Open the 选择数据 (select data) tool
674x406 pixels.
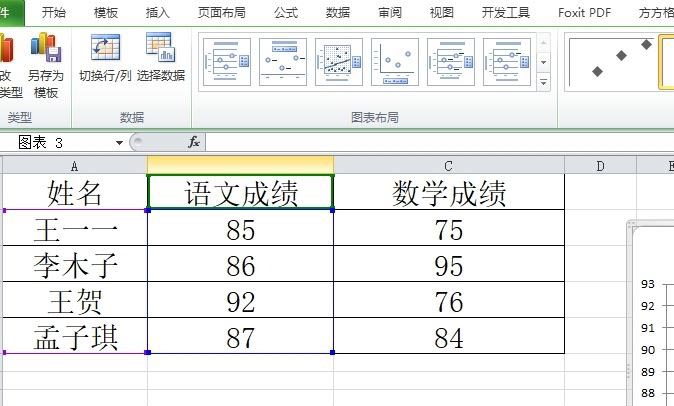(x=161, y=58)
